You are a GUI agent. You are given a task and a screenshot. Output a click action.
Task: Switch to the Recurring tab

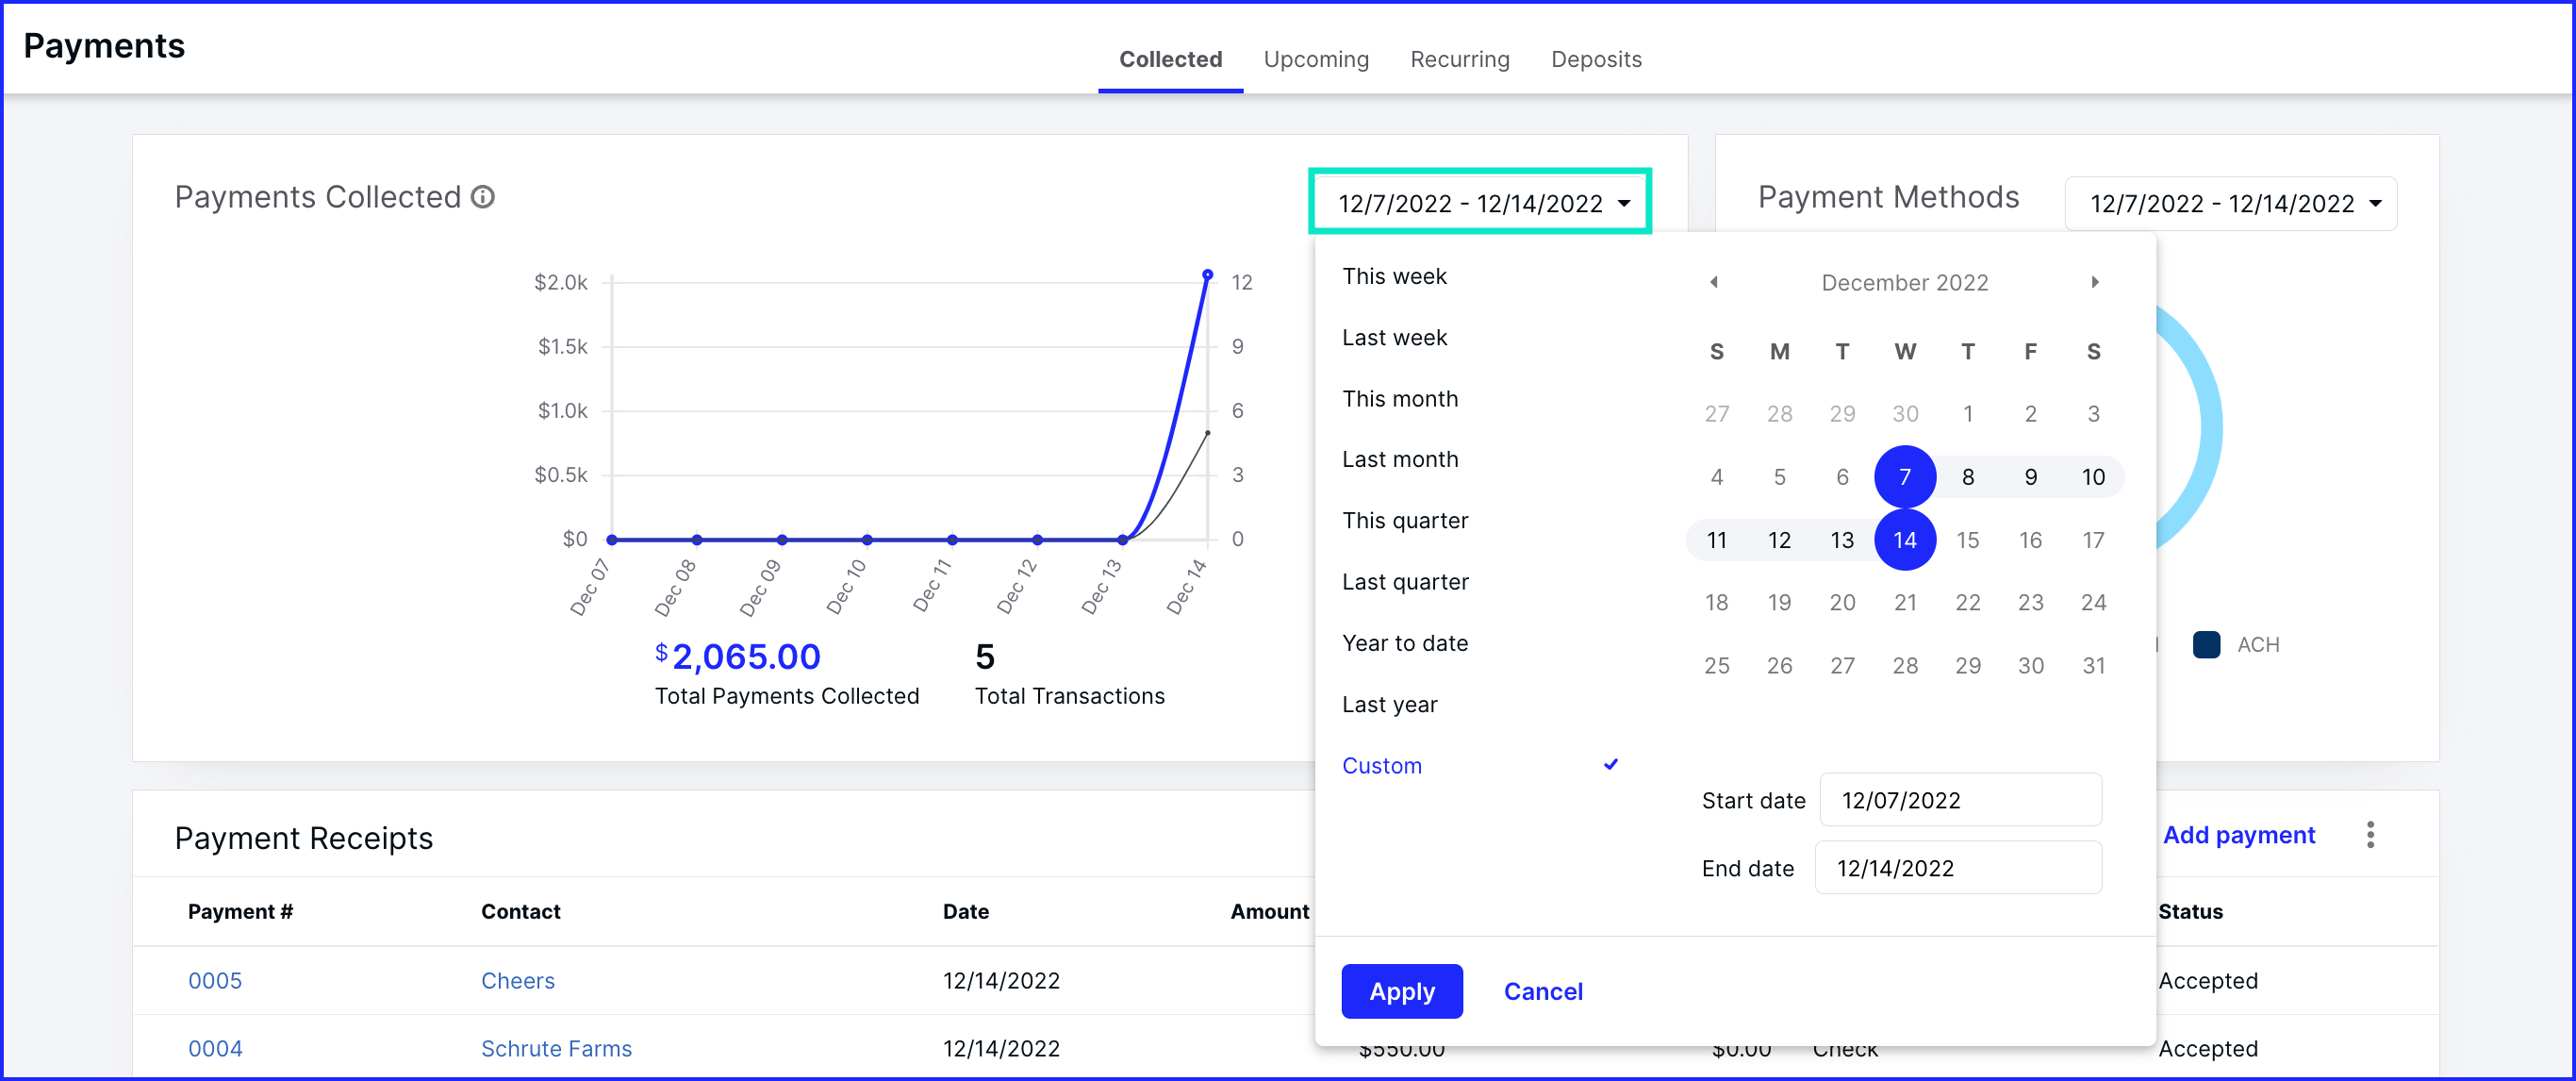(x=1459, y=59)
